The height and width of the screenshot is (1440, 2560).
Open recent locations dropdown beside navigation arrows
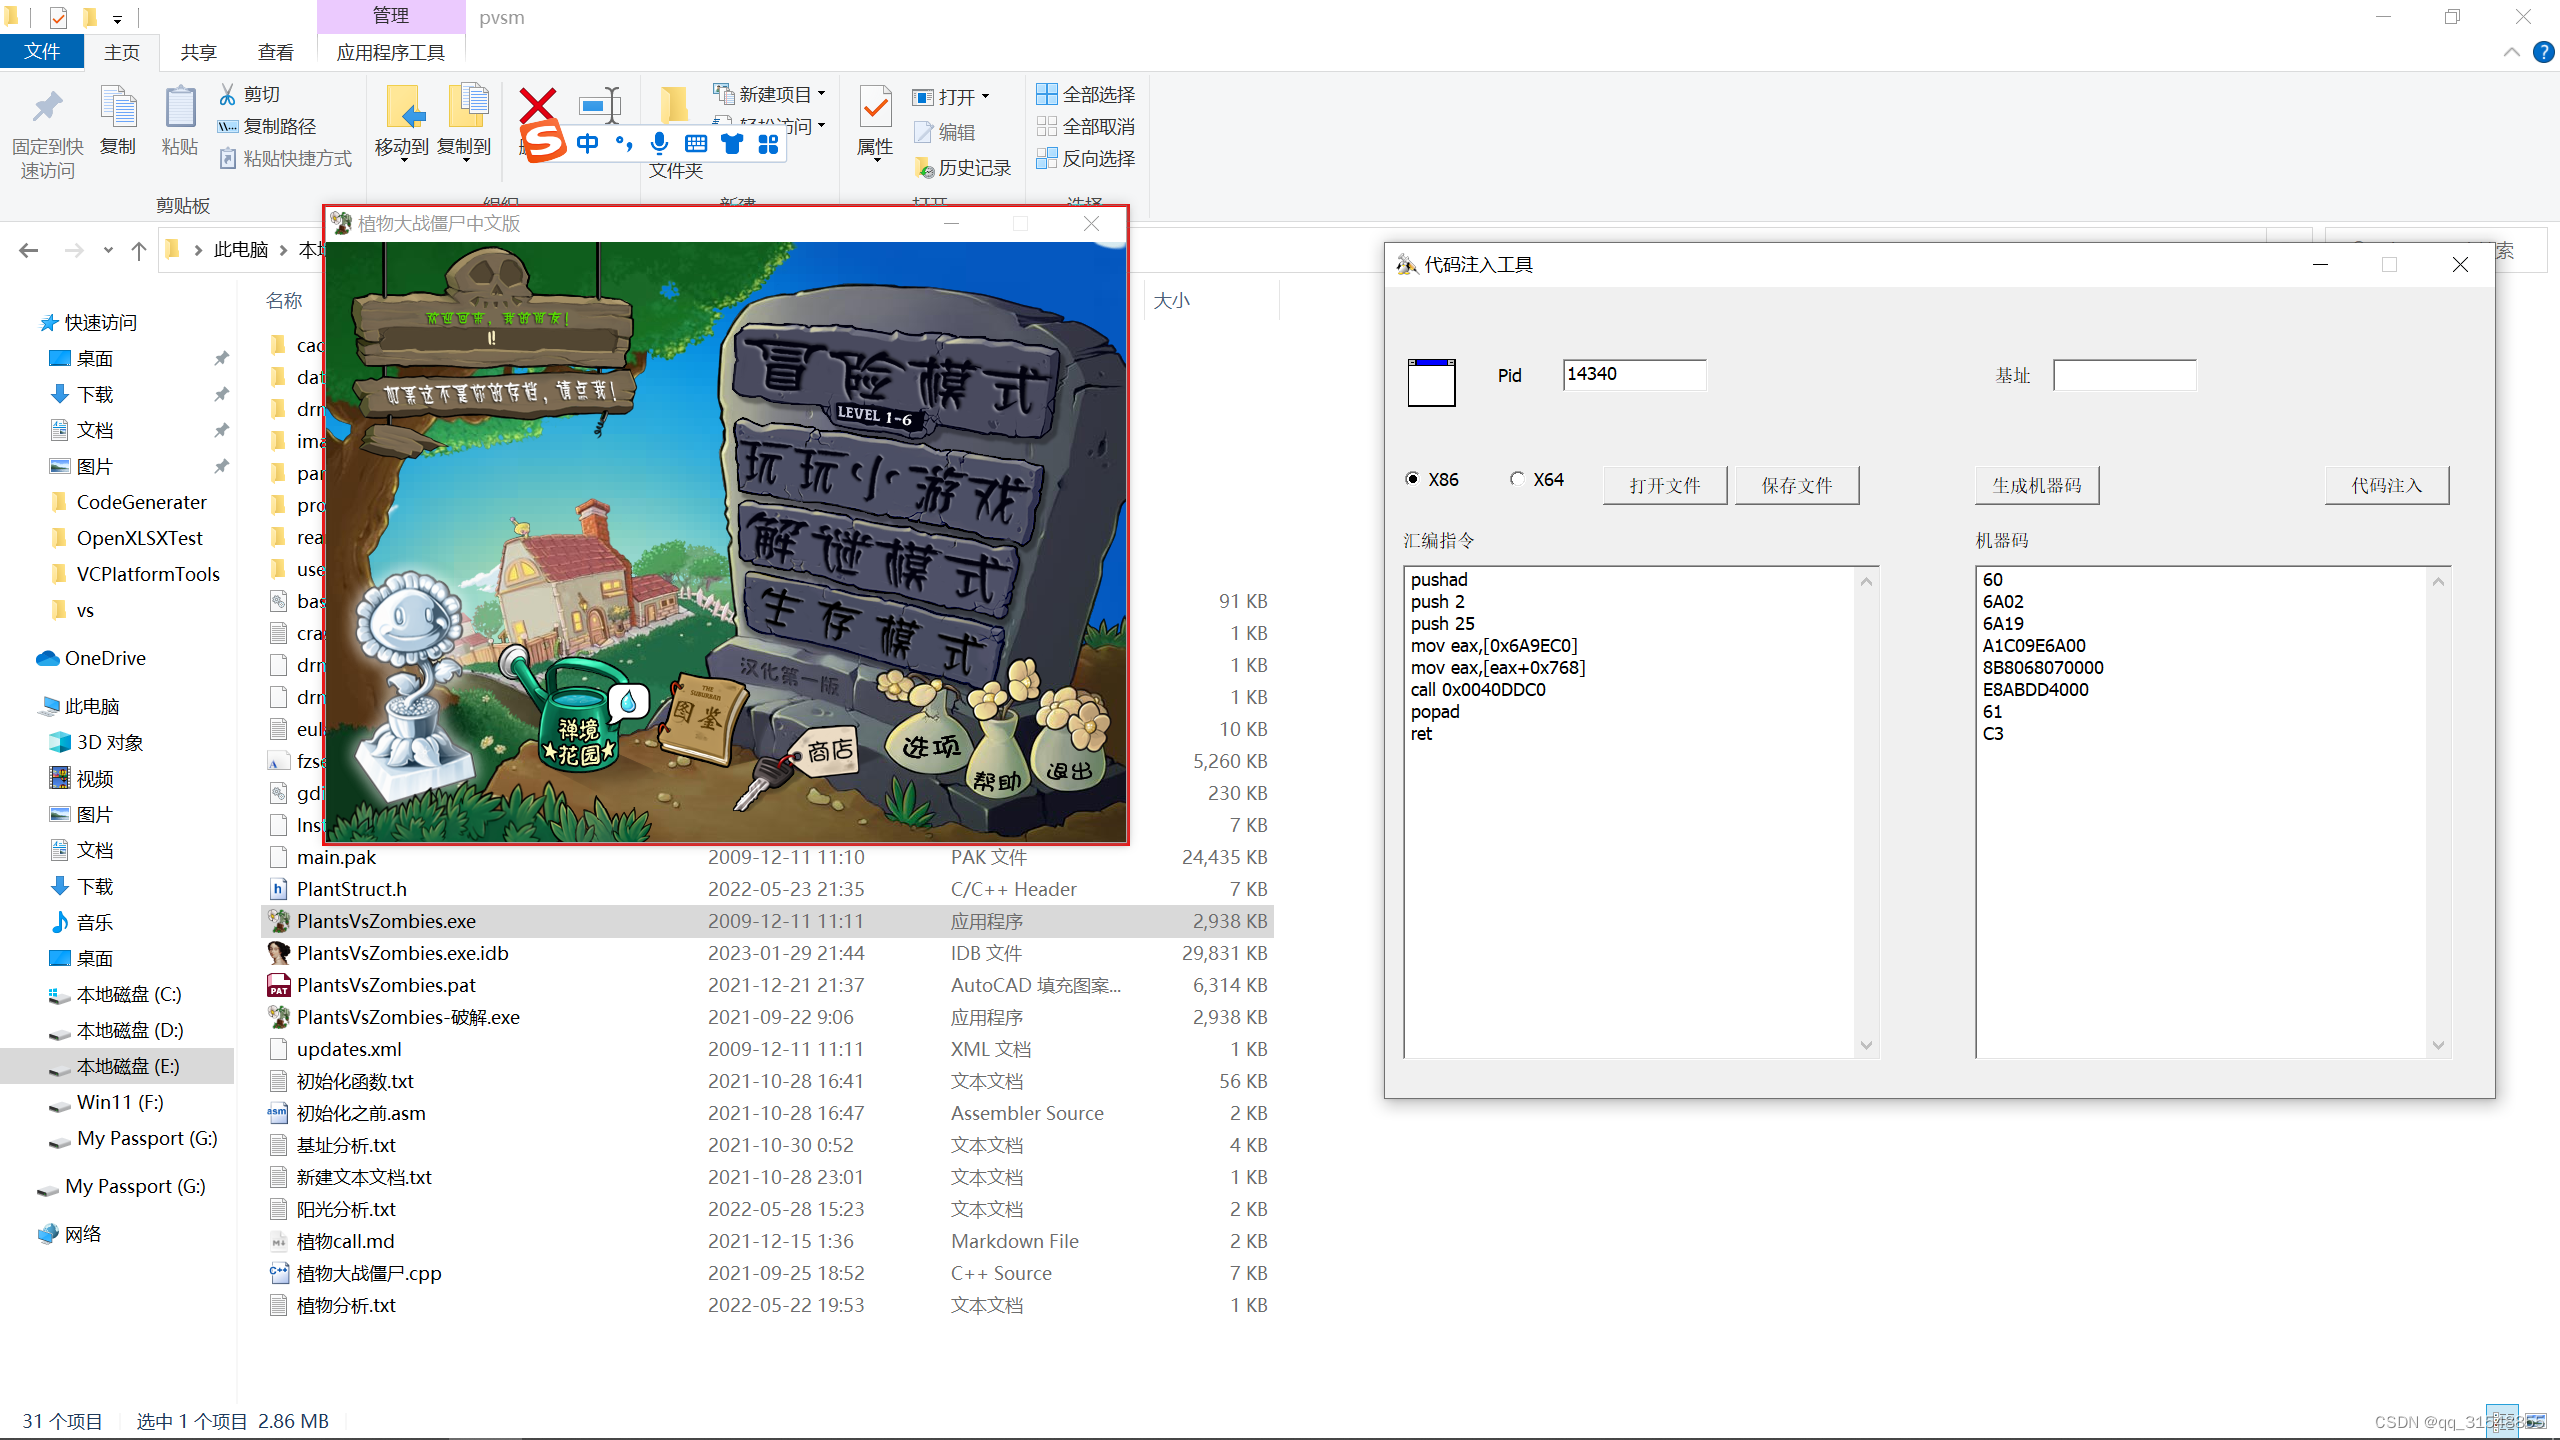(x=108, y=250)
